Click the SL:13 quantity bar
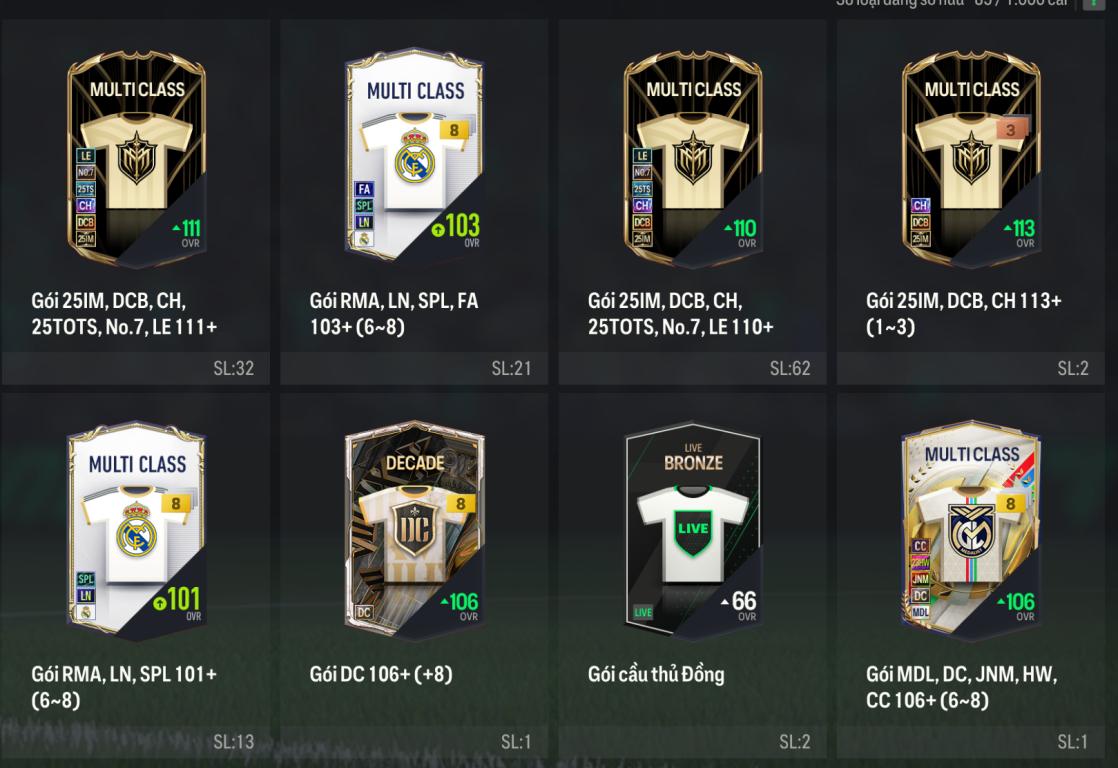1118x768 pixels. (x=136, y=742)
